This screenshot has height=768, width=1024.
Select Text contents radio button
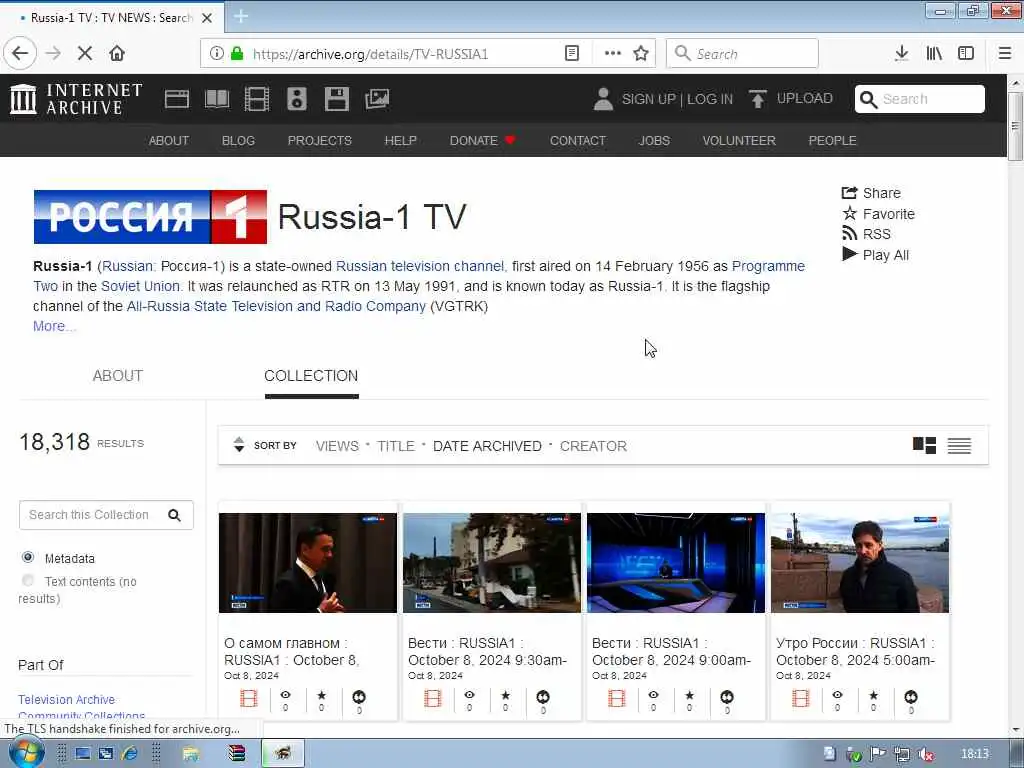(27, 580)
